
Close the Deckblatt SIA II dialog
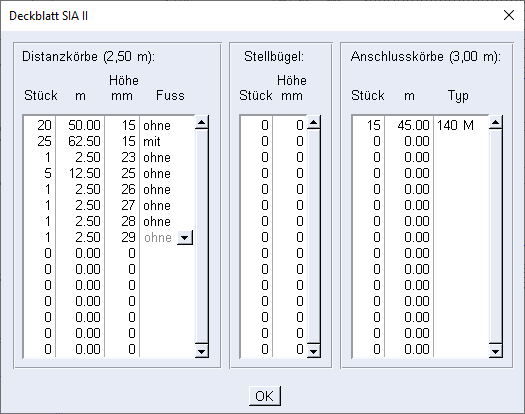tap(509, 15)
